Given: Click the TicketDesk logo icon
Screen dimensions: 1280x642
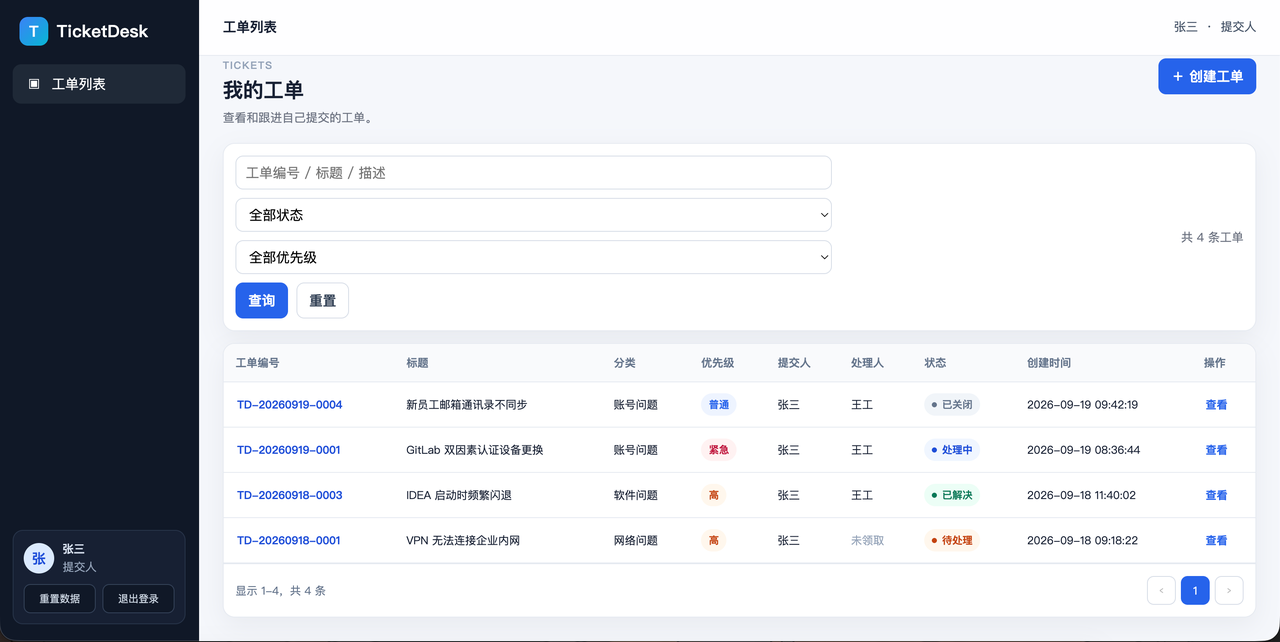Looking at the screenshot, I should point(33,31).
